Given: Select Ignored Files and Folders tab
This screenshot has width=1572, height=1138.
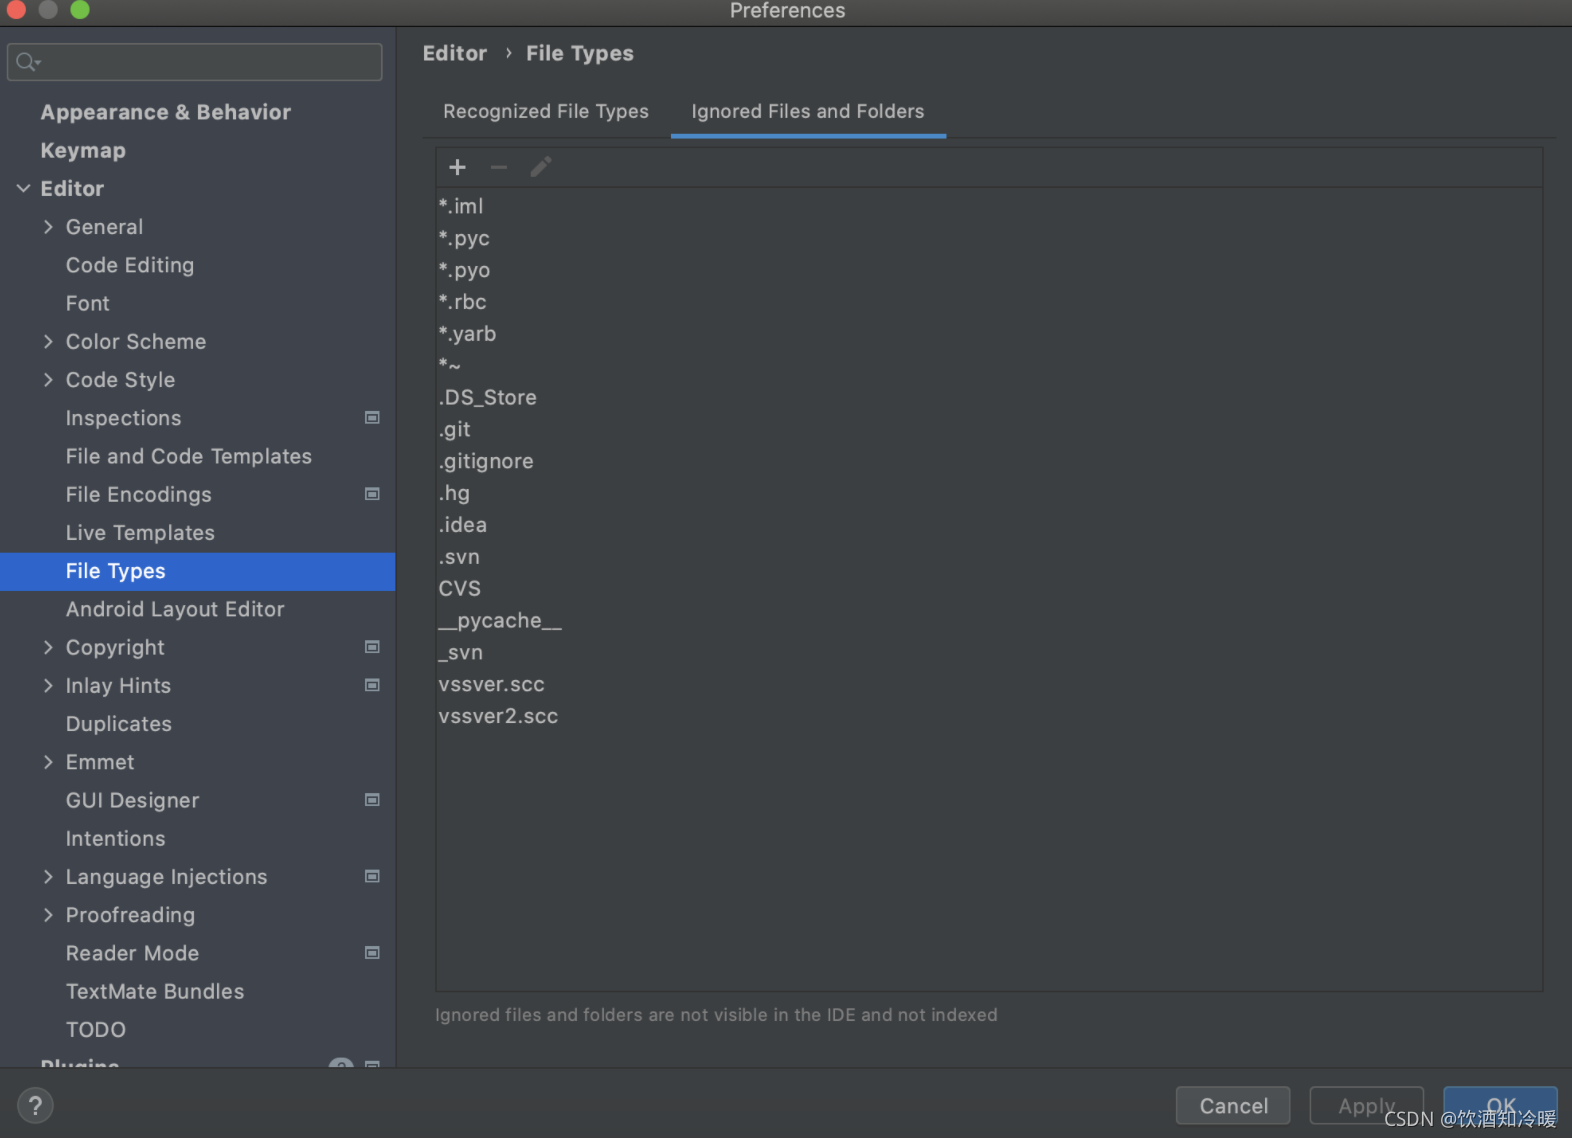Looking at the screenshot, I should click(808, 111).
